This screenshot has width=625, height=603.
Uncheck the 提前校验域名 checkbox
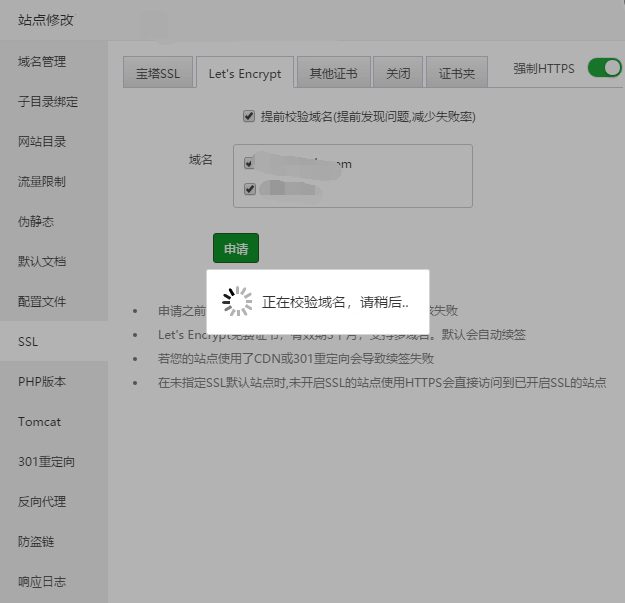(249, 116)
